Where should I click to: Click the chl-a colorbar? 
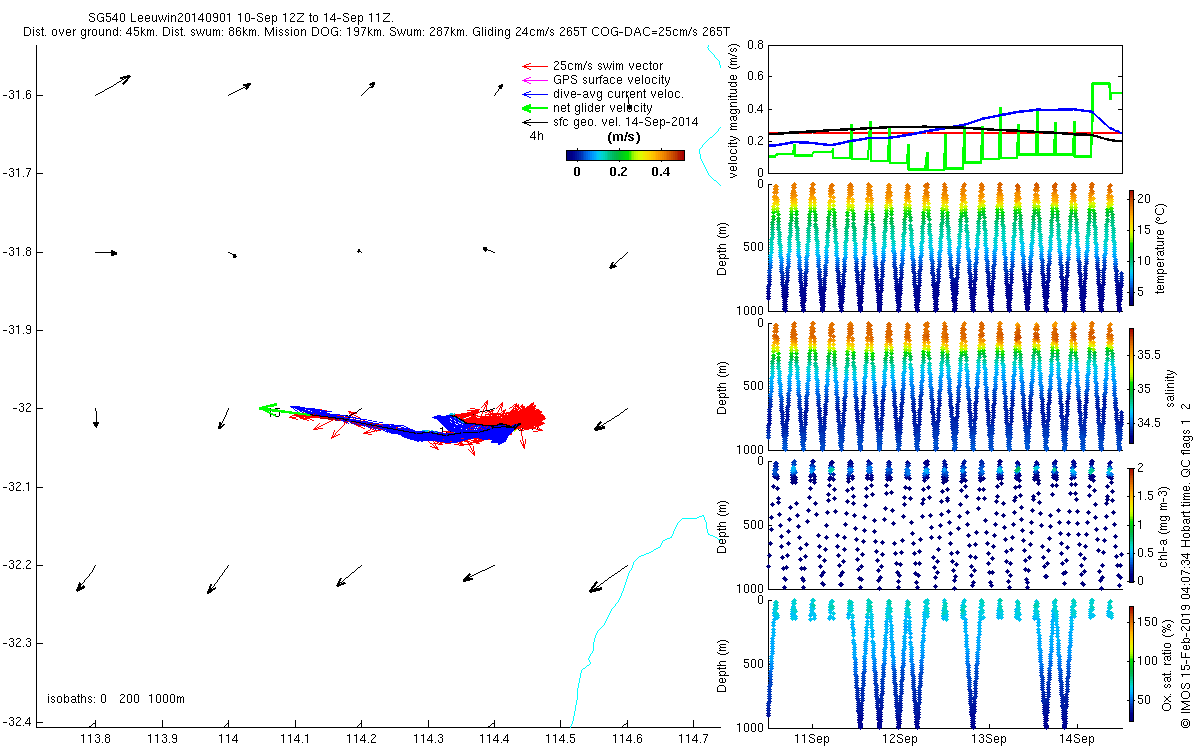(x=1132, y=524)
